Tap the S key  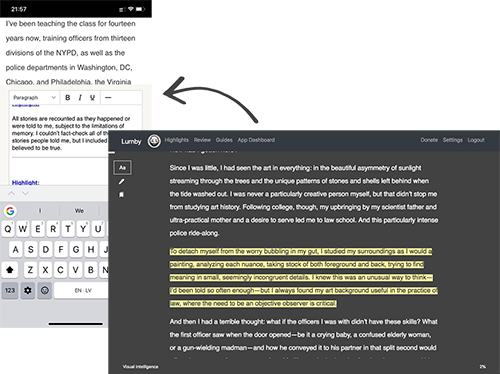click(31, 249)
